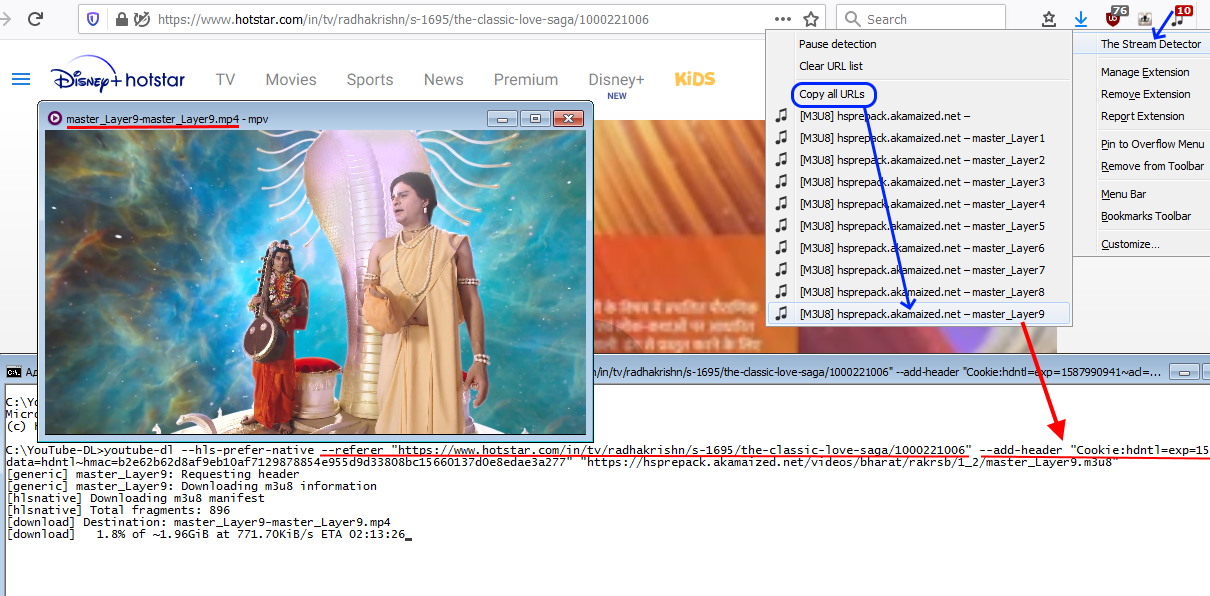Go forward with the browser arrow

(4, 18)
